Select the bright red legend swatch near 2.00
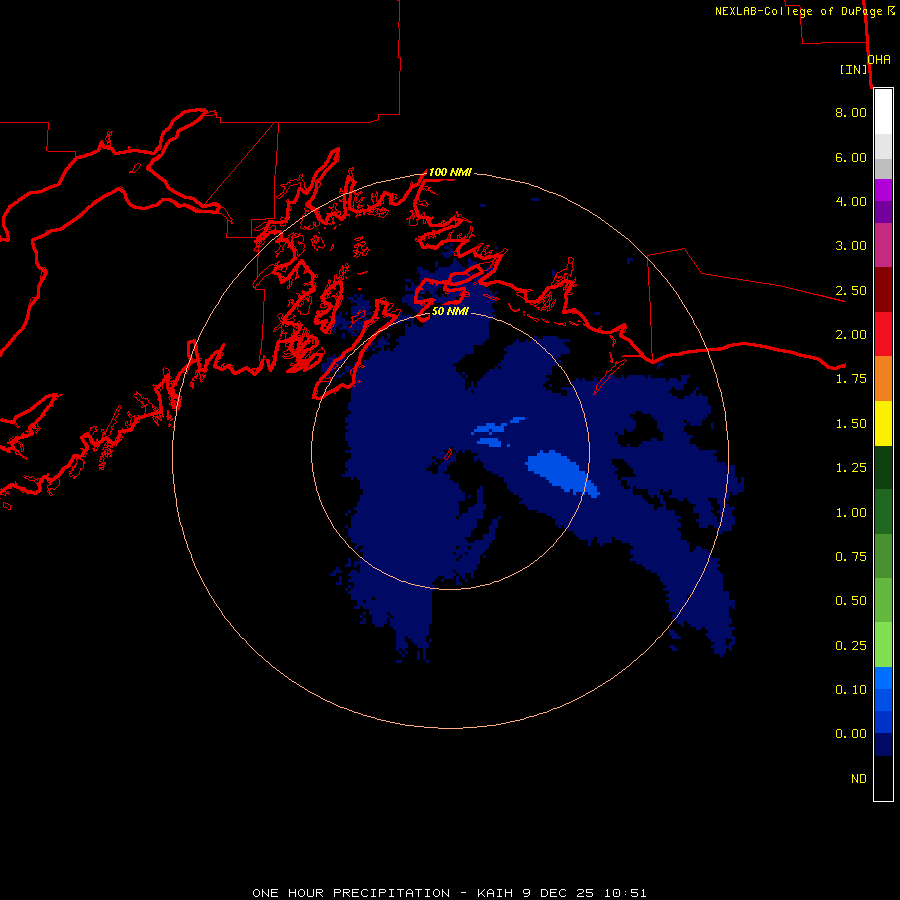 [x=883, y=334]
